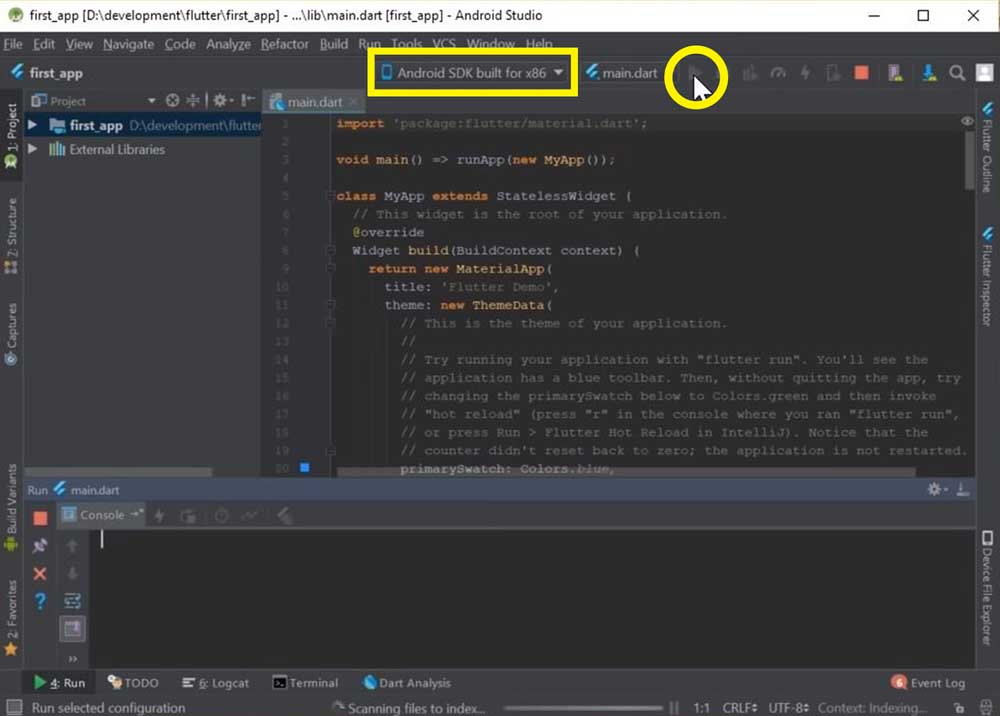
Task: Click the CRLF line separator in status bar
Action: [x=740, y=708]
